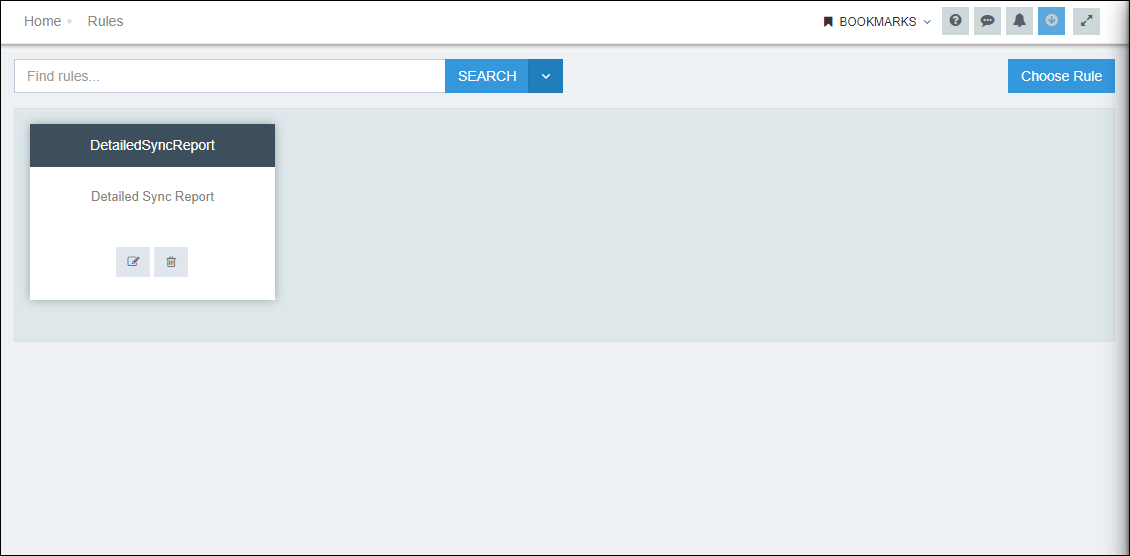Image resolution: width=1130 pixels, height=556 pixels.
Task: Go to Home in the breadcrumb
Action: coord(42,21)
